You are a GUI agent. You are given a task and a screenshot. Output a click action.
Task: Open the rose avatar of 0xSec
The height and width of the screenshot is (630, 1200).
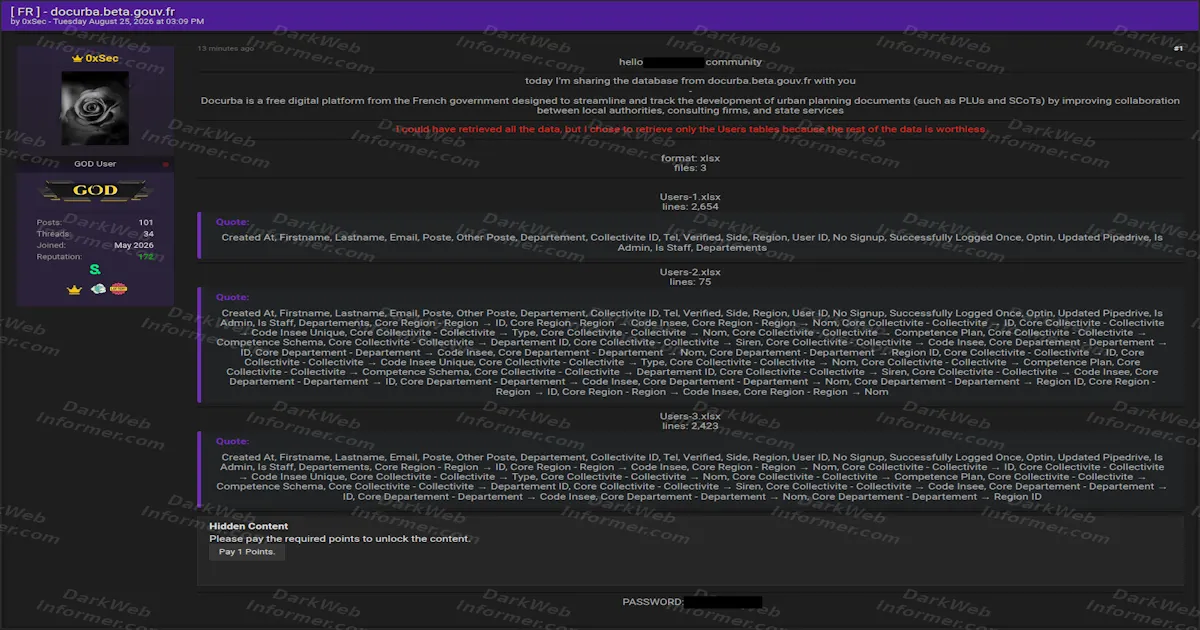point(95,107)
